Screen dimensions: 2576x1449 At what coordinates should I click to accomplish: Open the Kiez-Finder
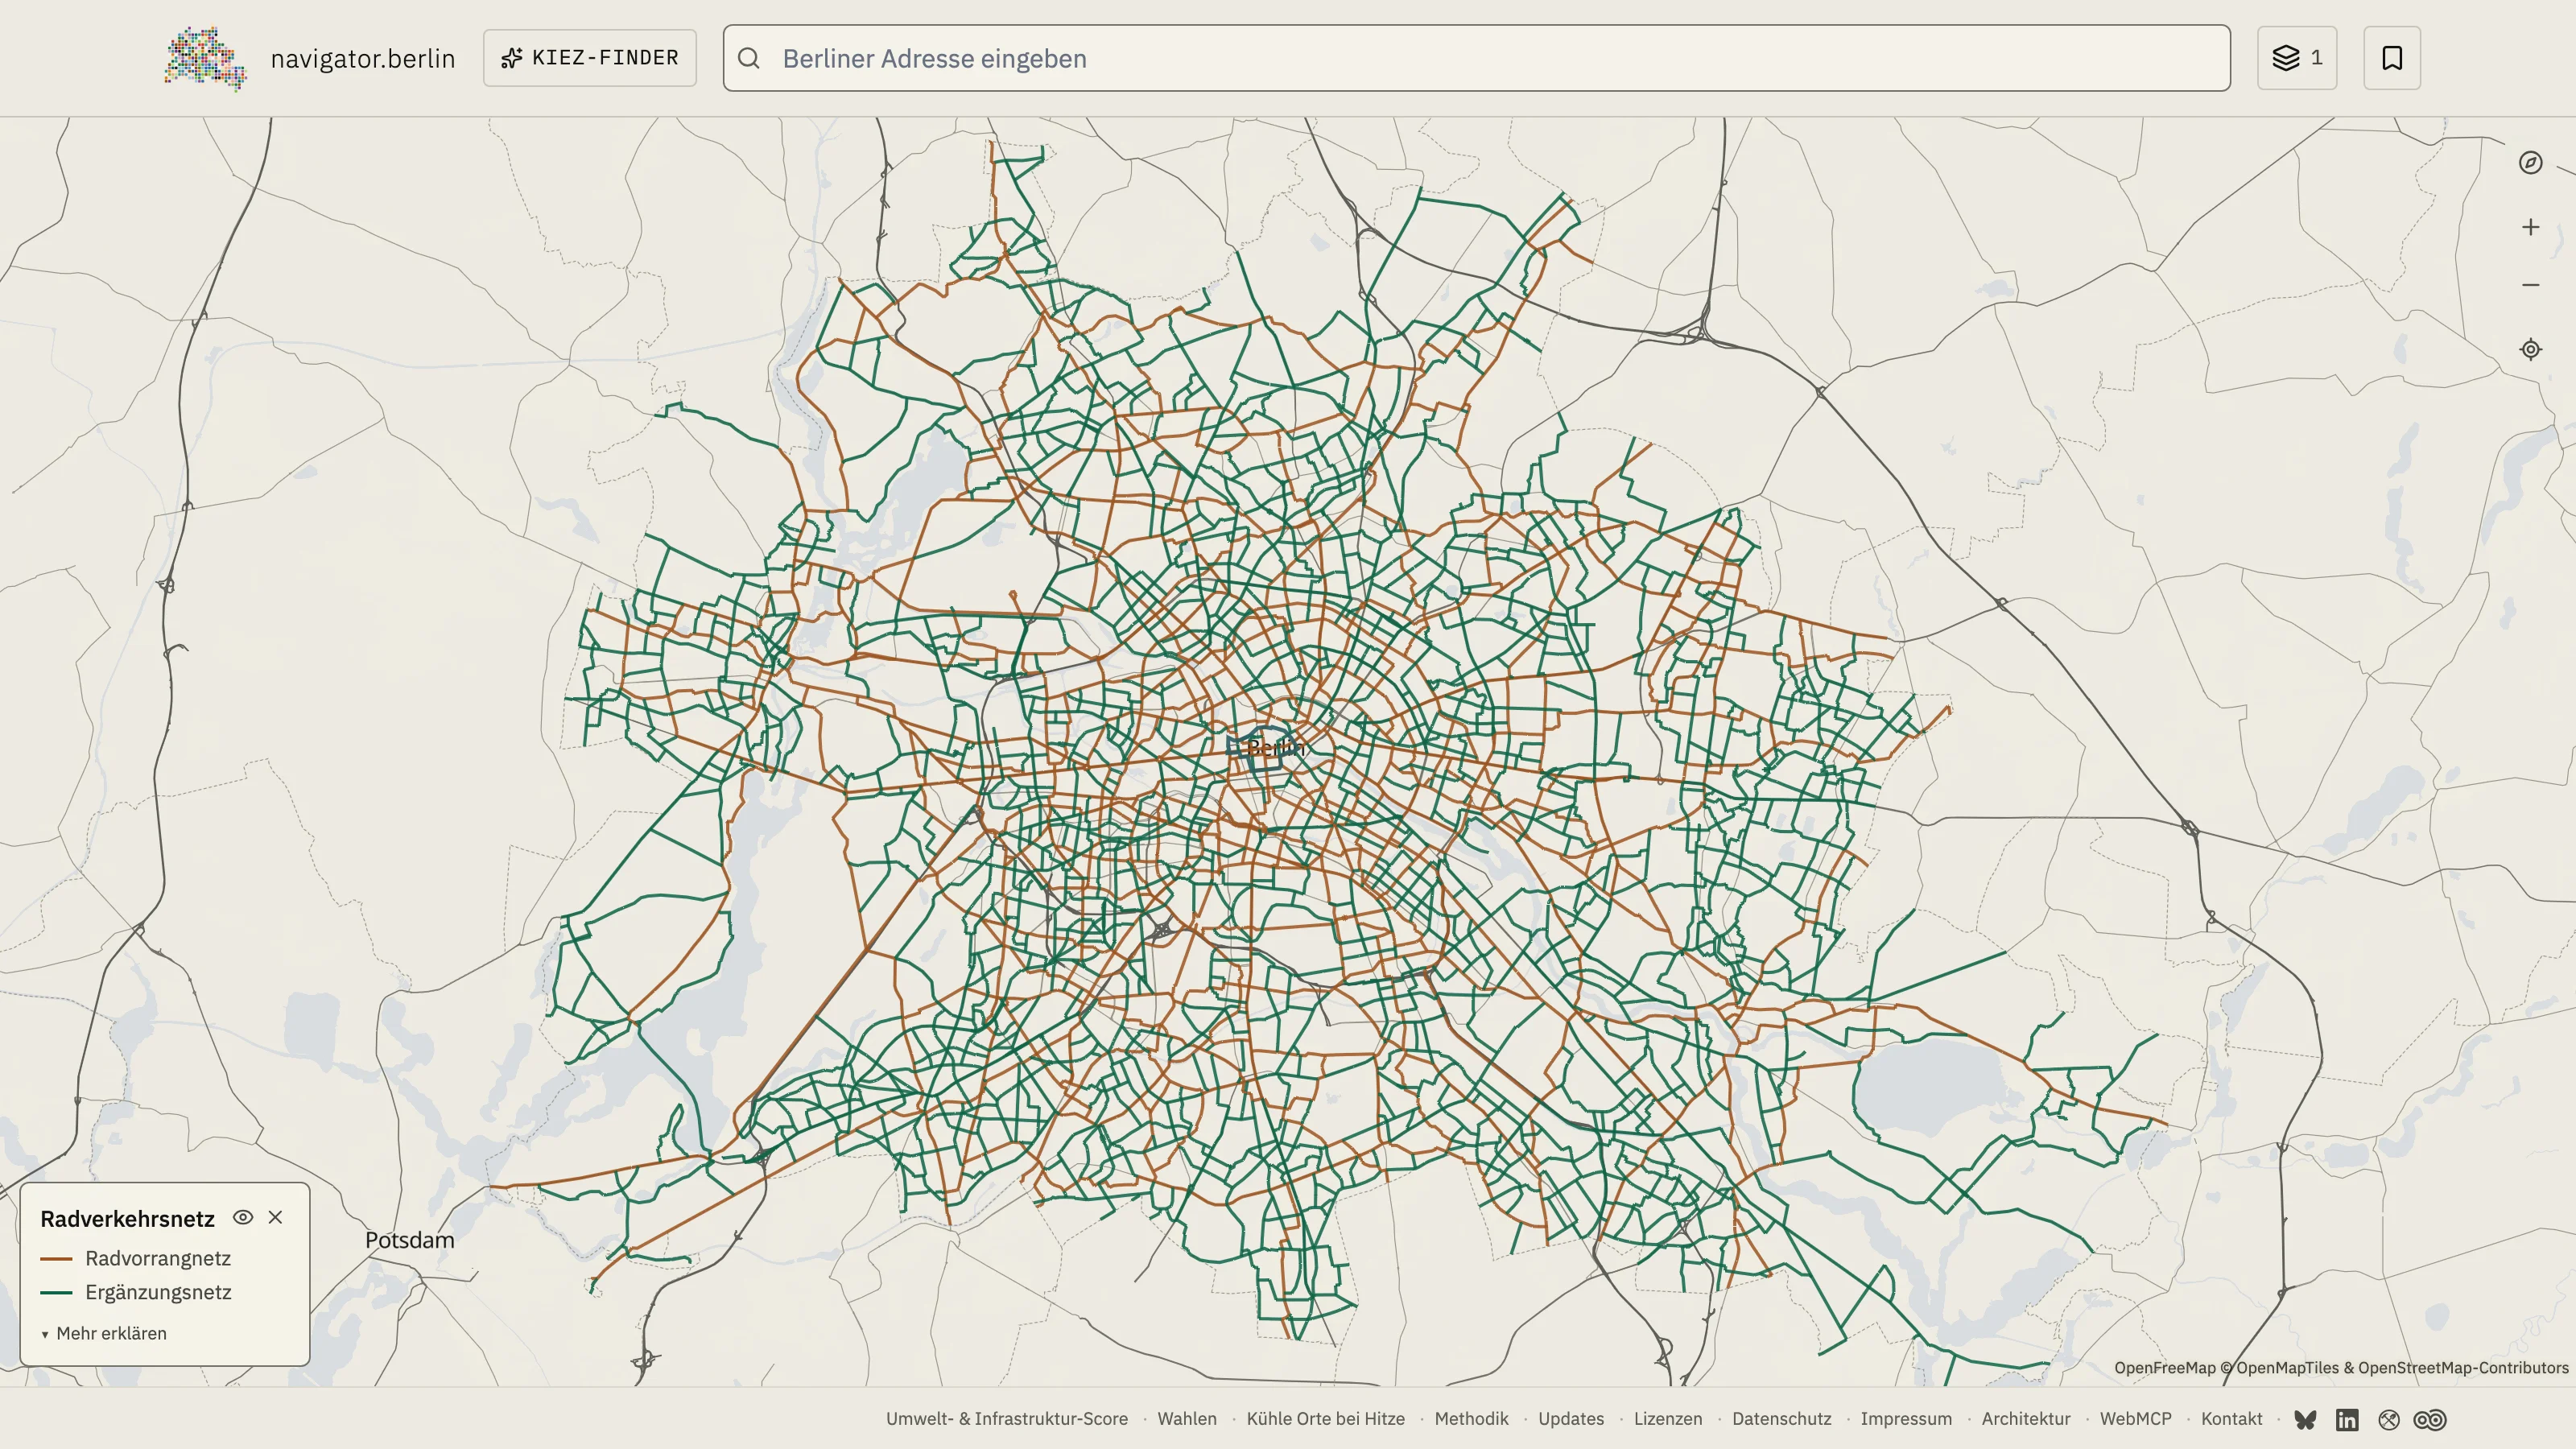[x=590, y=58]
